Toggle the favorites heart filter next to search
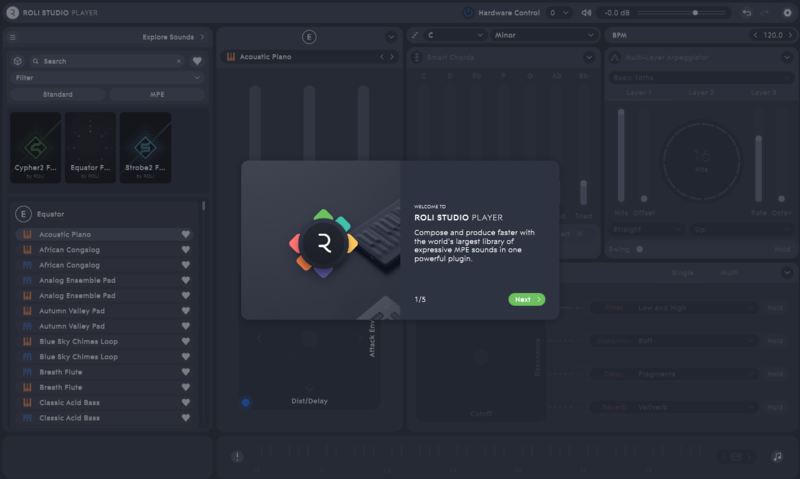800x479 pixels. (197, 61)
